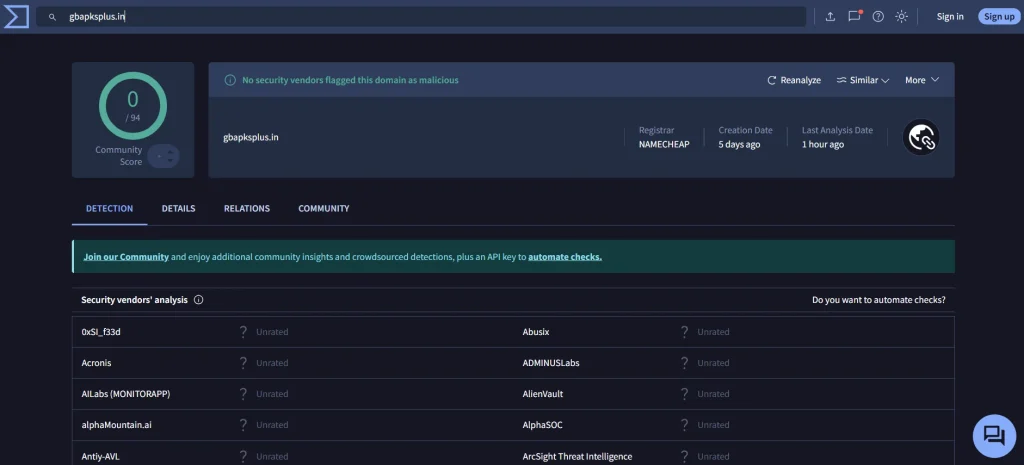
Task: Click the gbapksplus.in search field
Action: [x=421, y=17]
